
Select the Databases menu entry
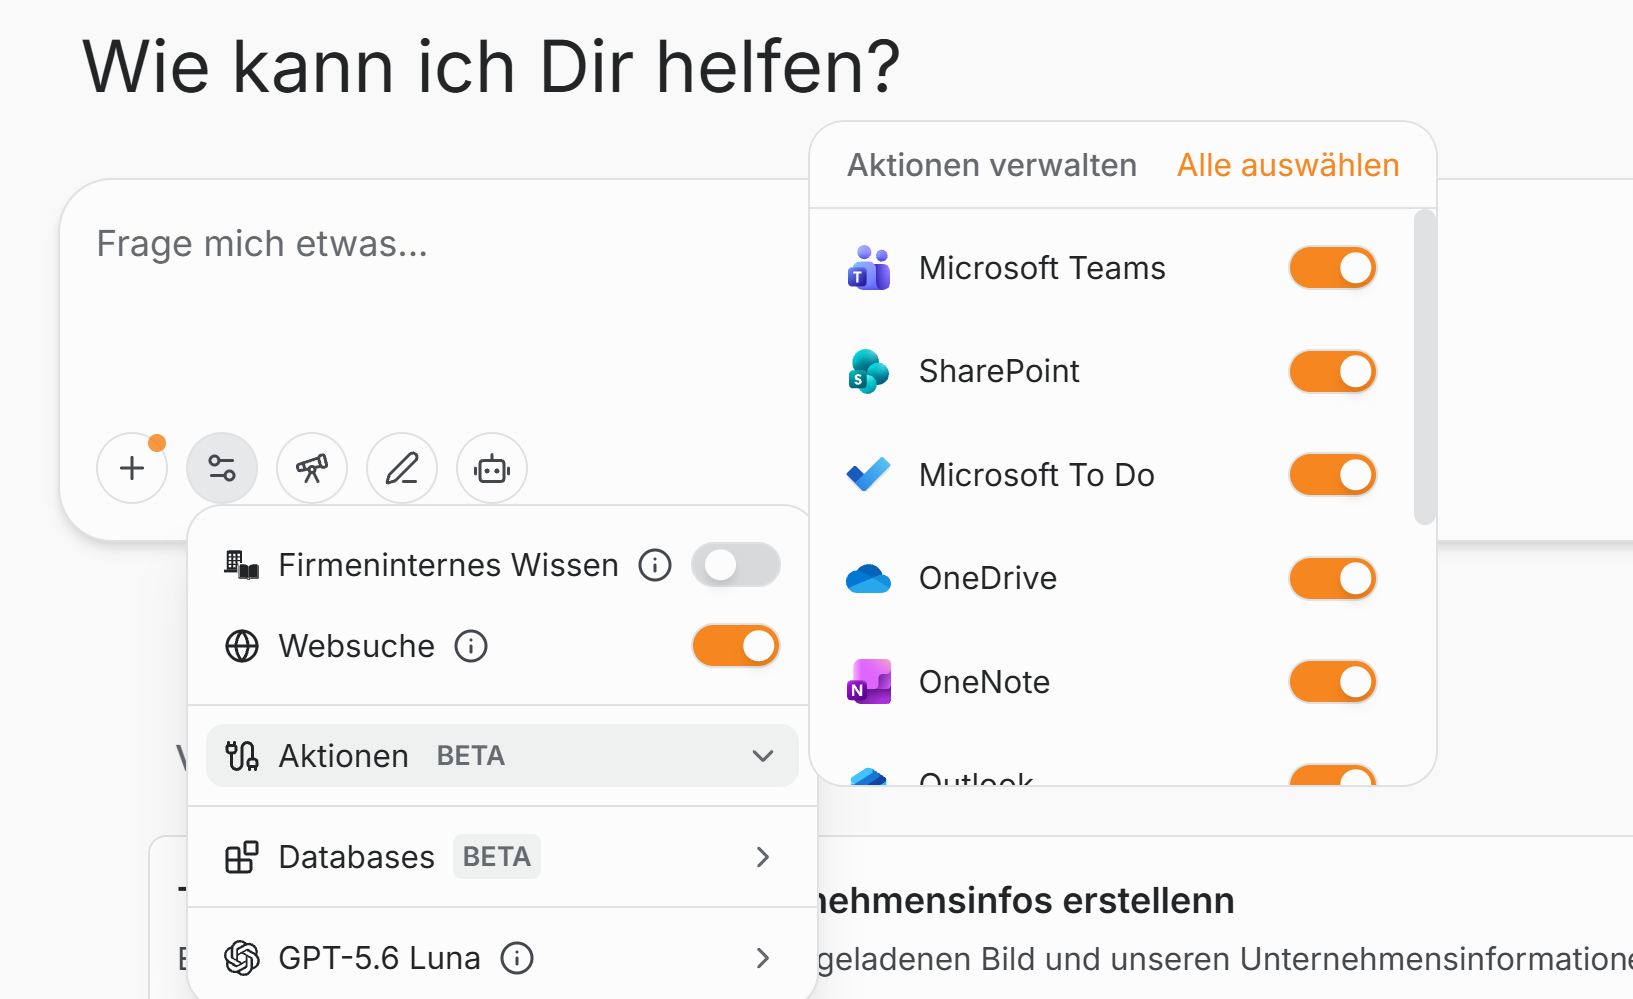[x=502, y=857]
